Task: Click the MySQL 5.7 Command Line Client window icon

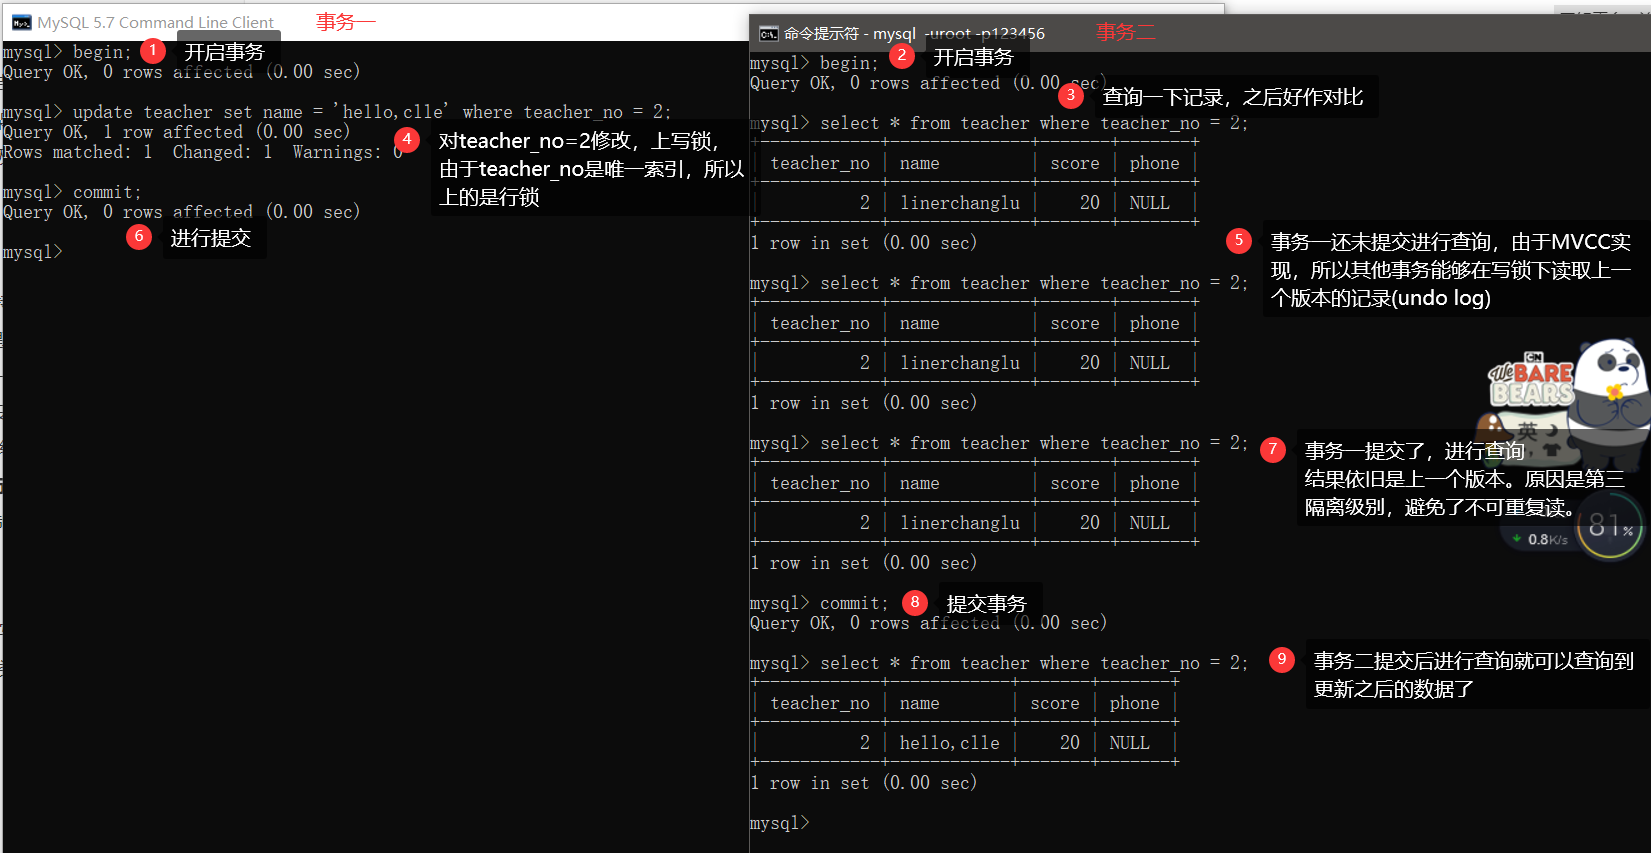Action: pos(21,22)
